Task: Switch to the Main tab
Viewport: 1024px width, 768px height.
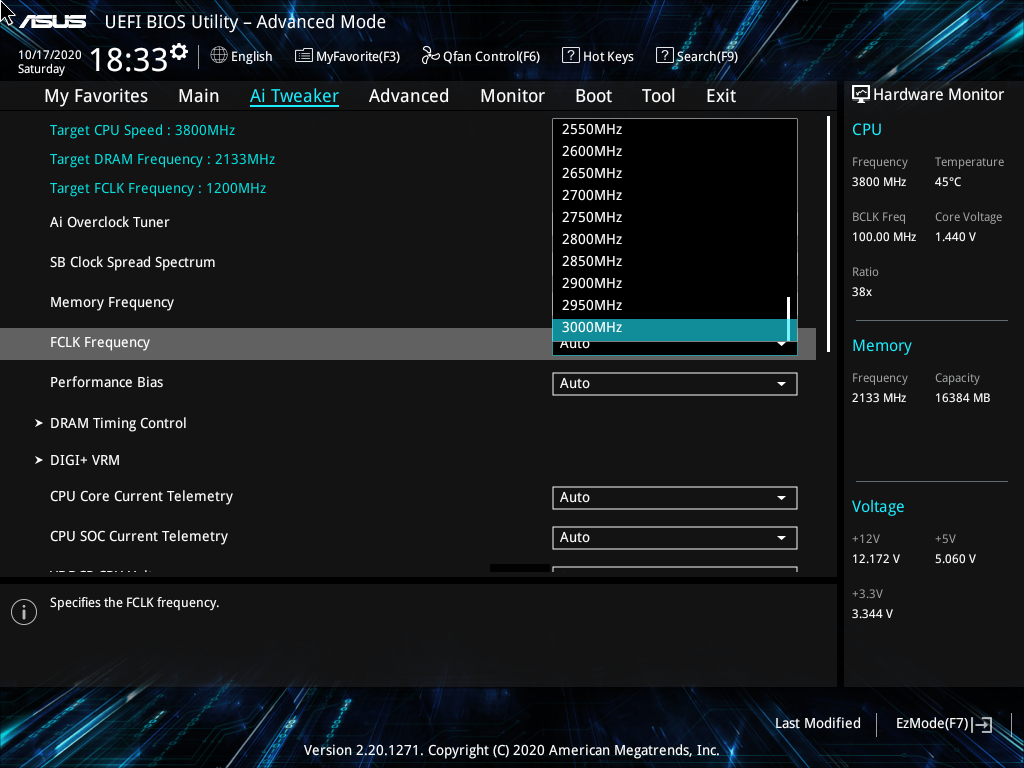Action: click(199, 96)
